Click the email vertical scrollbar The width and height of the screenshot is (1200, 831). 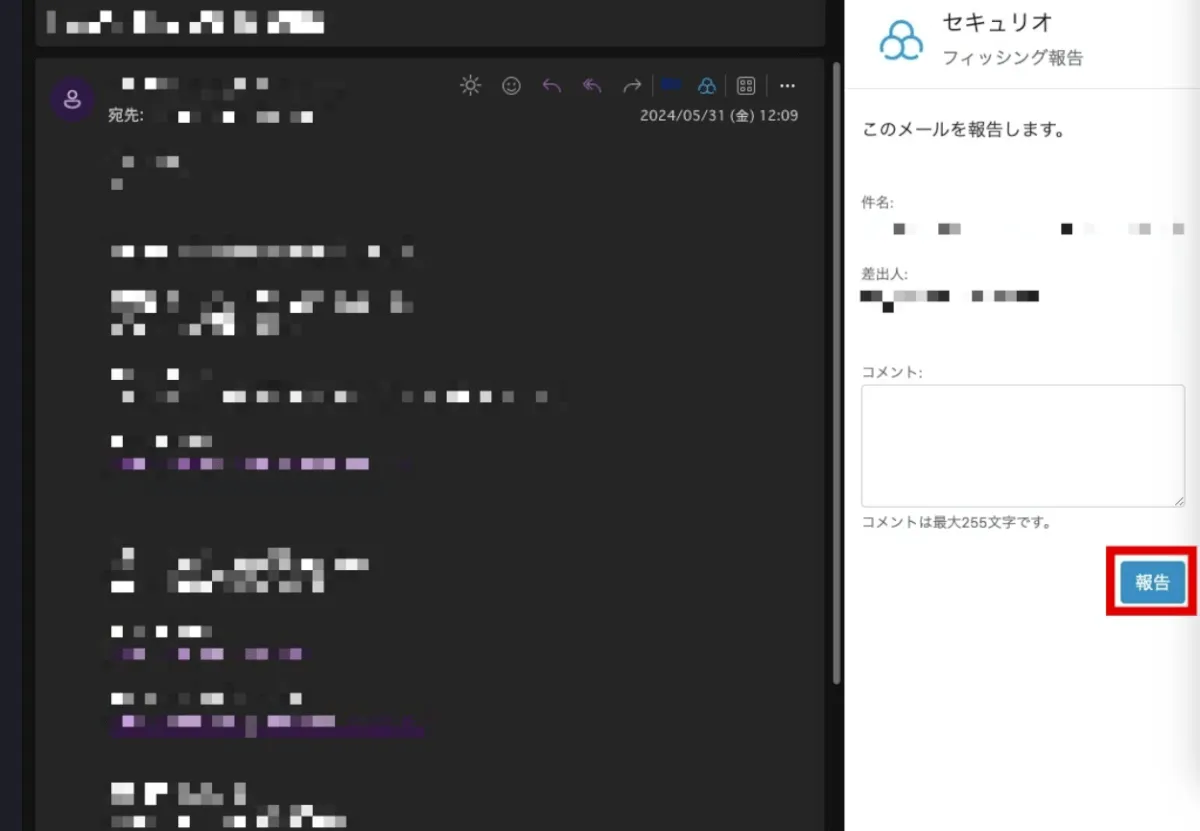click(835, 372)
